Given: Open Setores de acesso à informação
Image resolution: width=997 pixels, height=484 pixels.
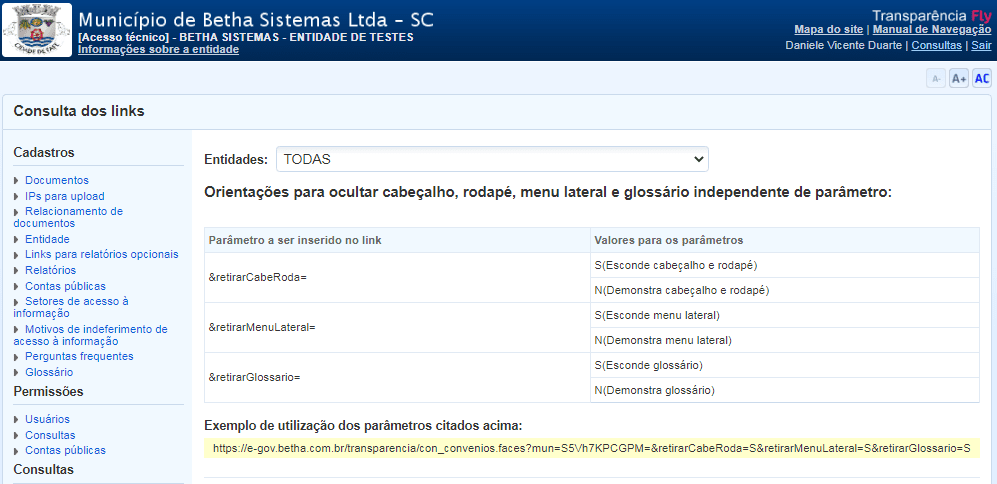Looking at the screenshot, I should coord(71,307).
